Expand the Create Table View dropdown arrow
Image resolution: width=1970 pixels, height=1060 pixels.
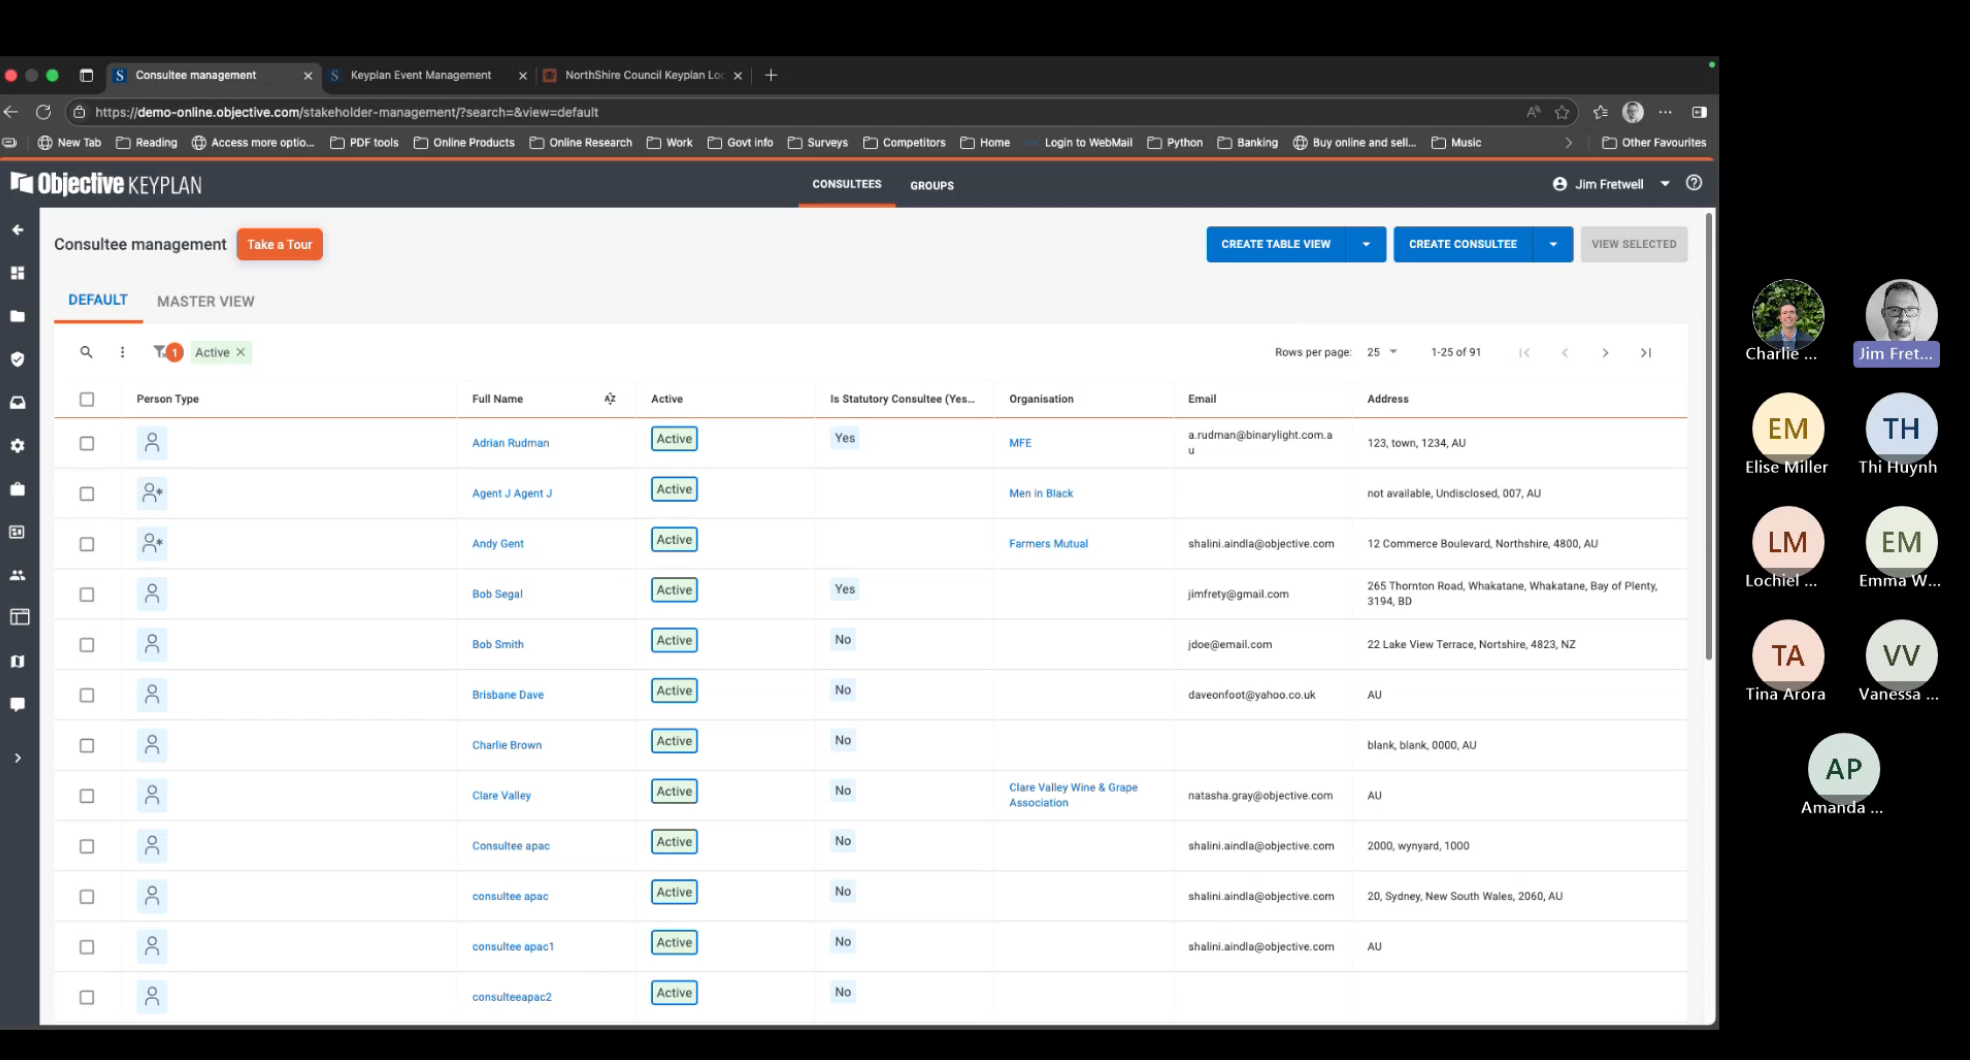[x=1366, y=244]
